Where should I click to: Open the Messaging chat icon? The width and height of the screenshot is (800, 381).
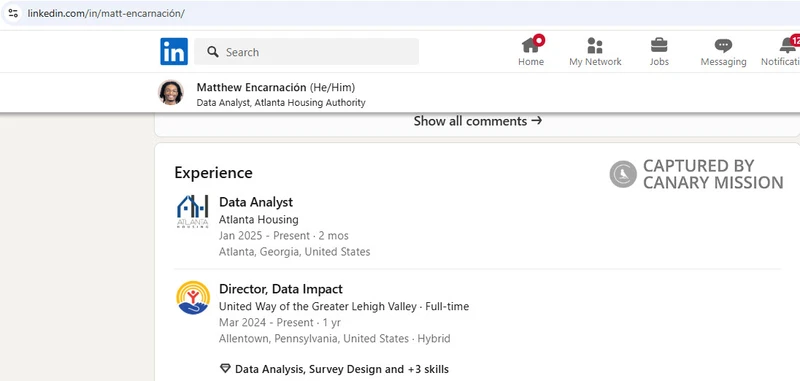click(x=723, y=46)
